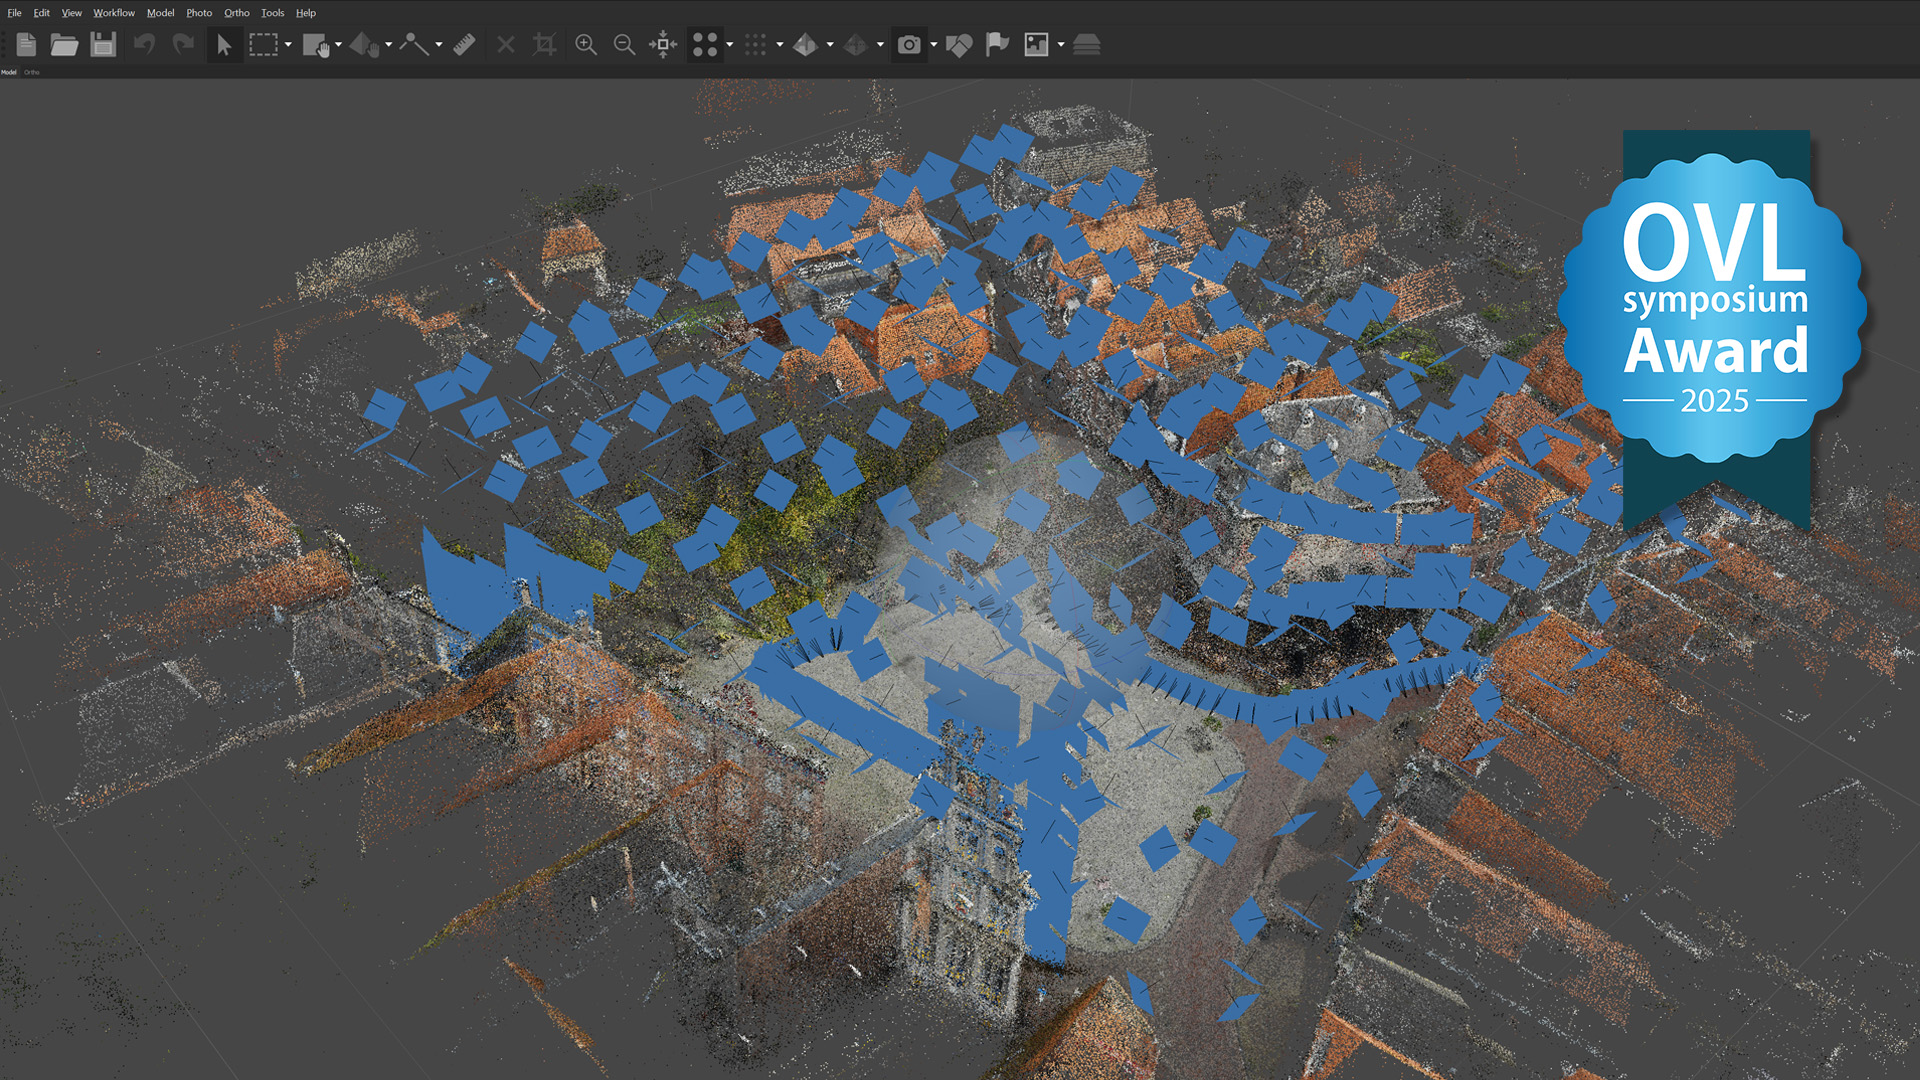The image size is (1920, 1080).
Task: Toggle Show Markers flag icon
Action: coord(997,44)
